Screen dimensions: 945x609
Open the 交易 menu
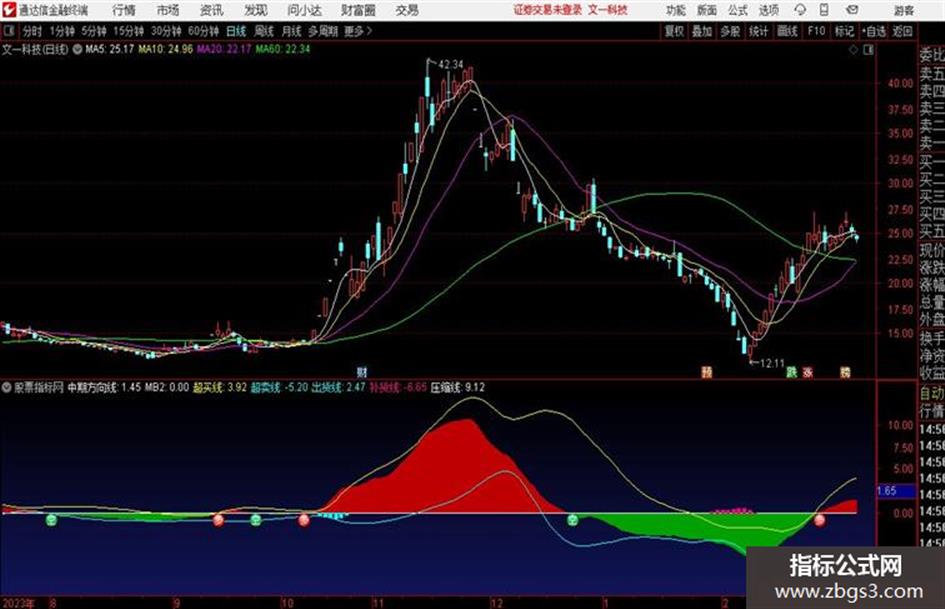pos(407,10)
